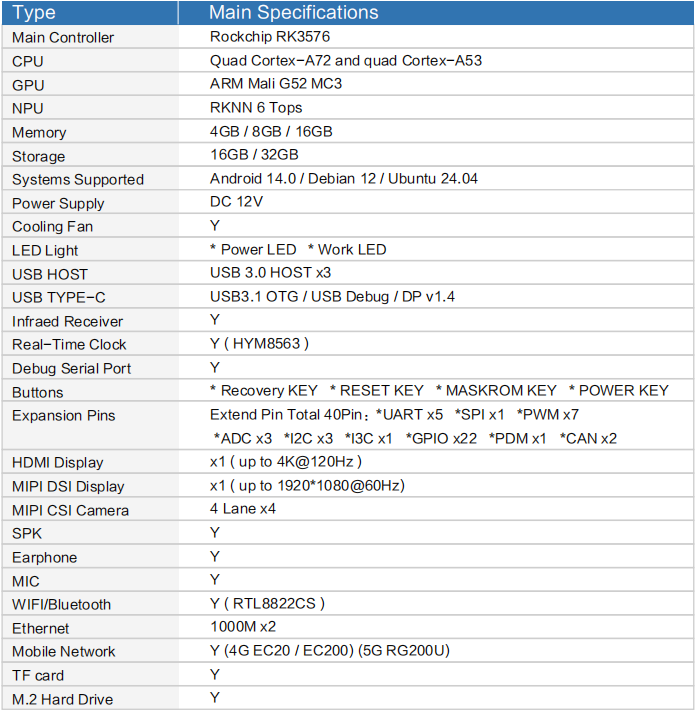Select the "ARM Mali G52 MC3" GPU text
The image size is (696, 714).
click(x=276, y=84)
